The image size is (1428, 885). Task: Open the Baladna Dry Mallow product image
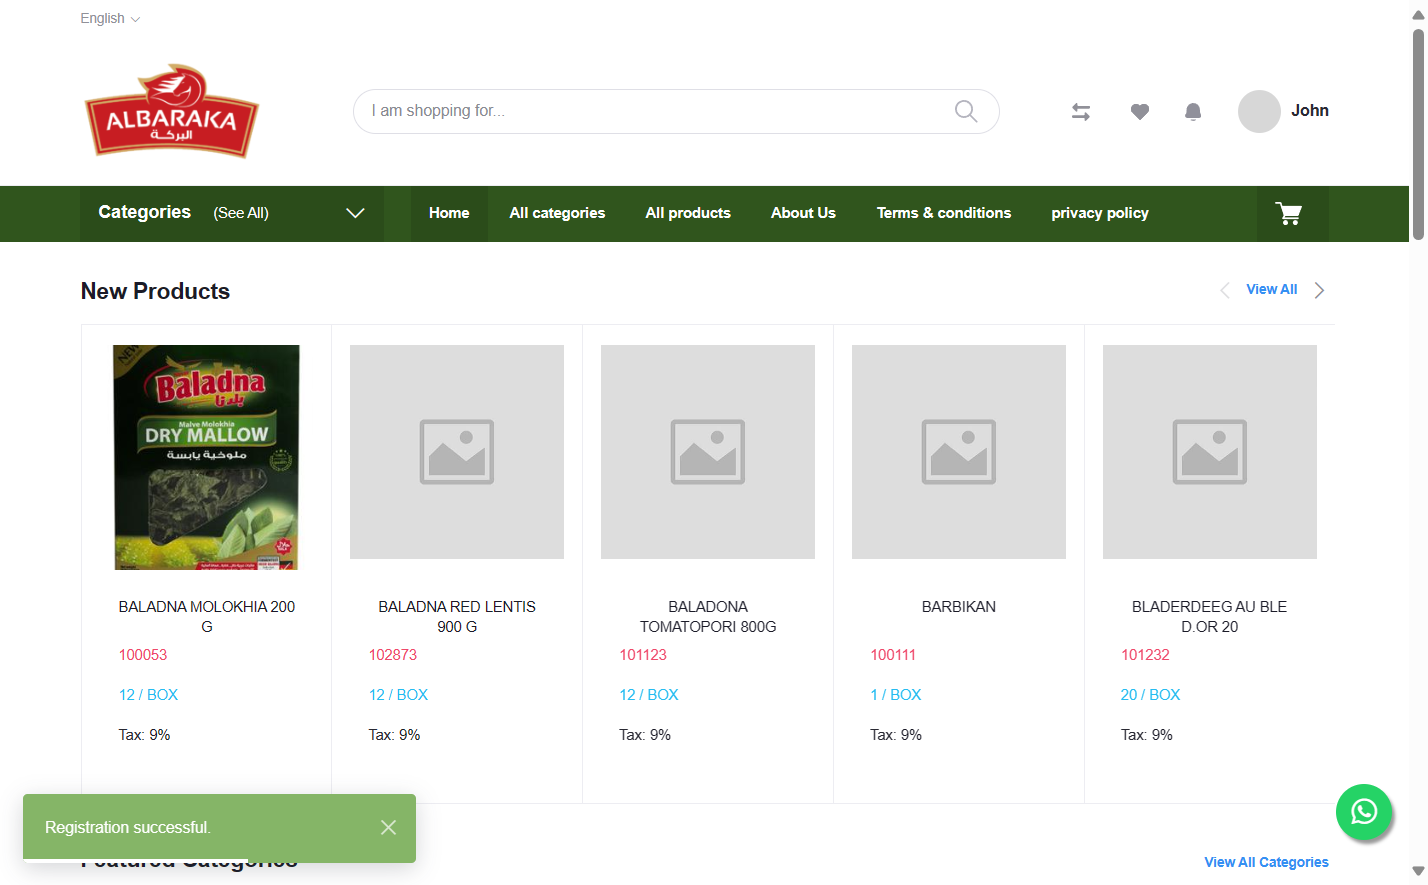[x=207, y=458]
